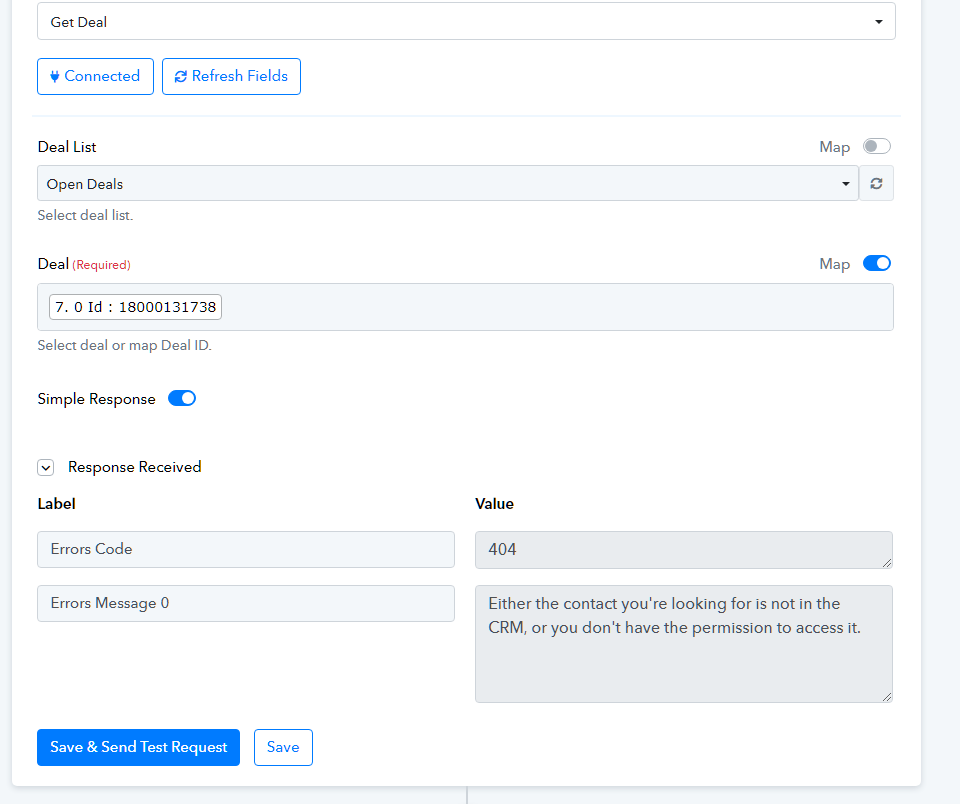Screen dimensions: 960x804
Task: Toggle the Simple Response switch
Action: click(182, 399)
